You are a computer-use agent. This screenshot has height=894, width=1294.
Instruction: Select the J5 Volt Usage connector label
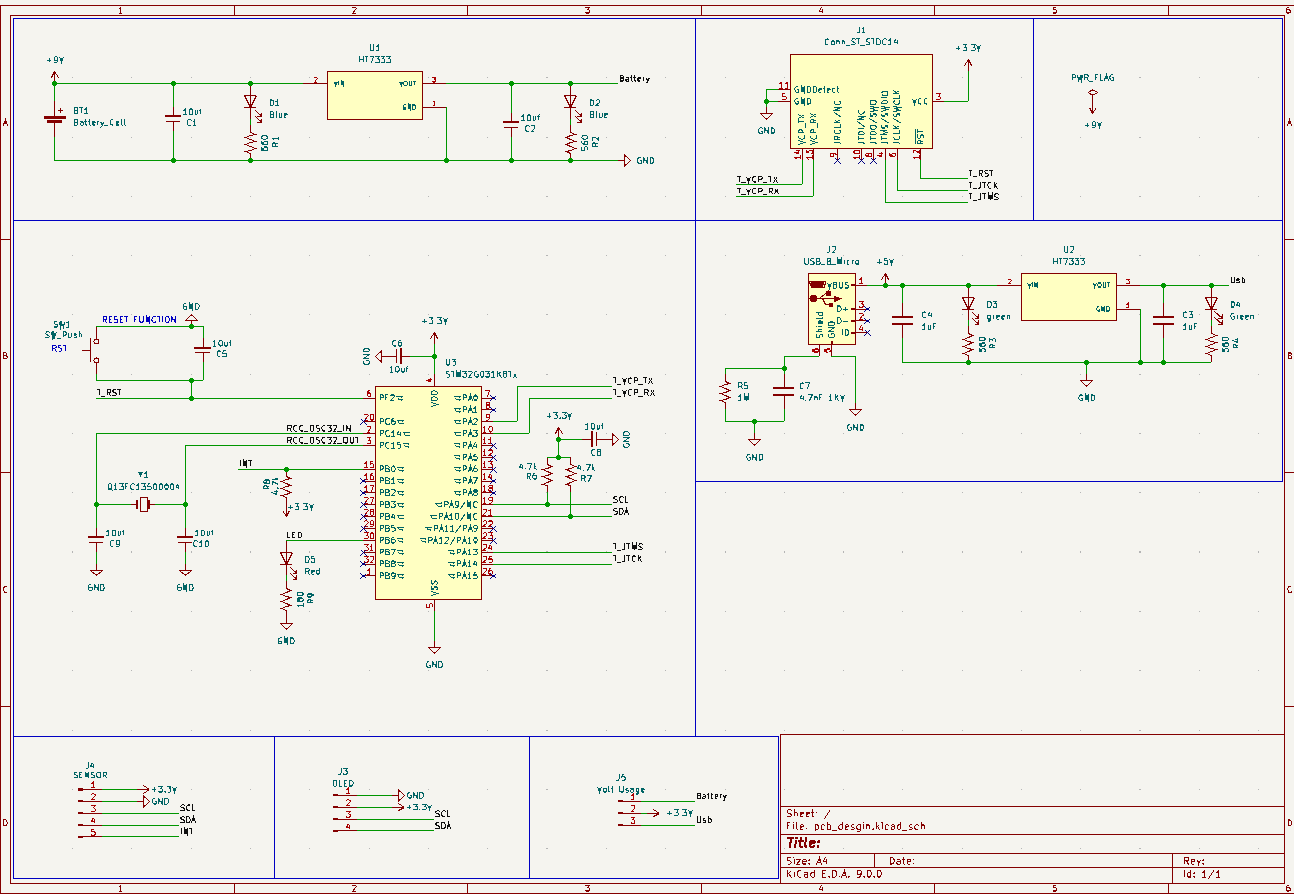click(x=620, y=789)
